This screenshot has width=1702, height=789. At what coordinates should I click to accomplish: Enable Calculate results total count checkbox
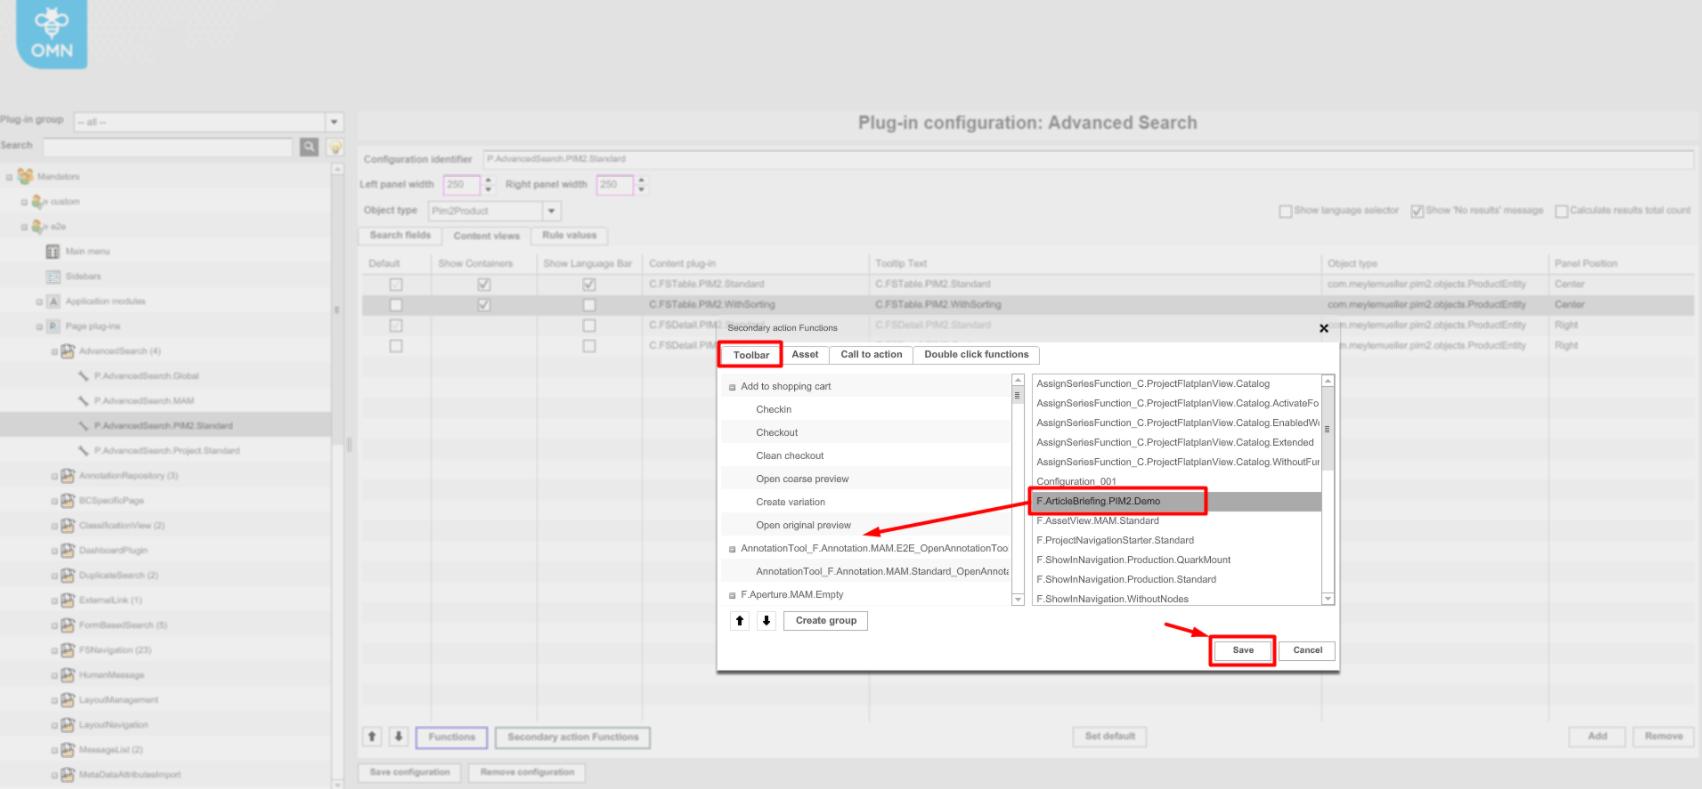point(1561,211)
